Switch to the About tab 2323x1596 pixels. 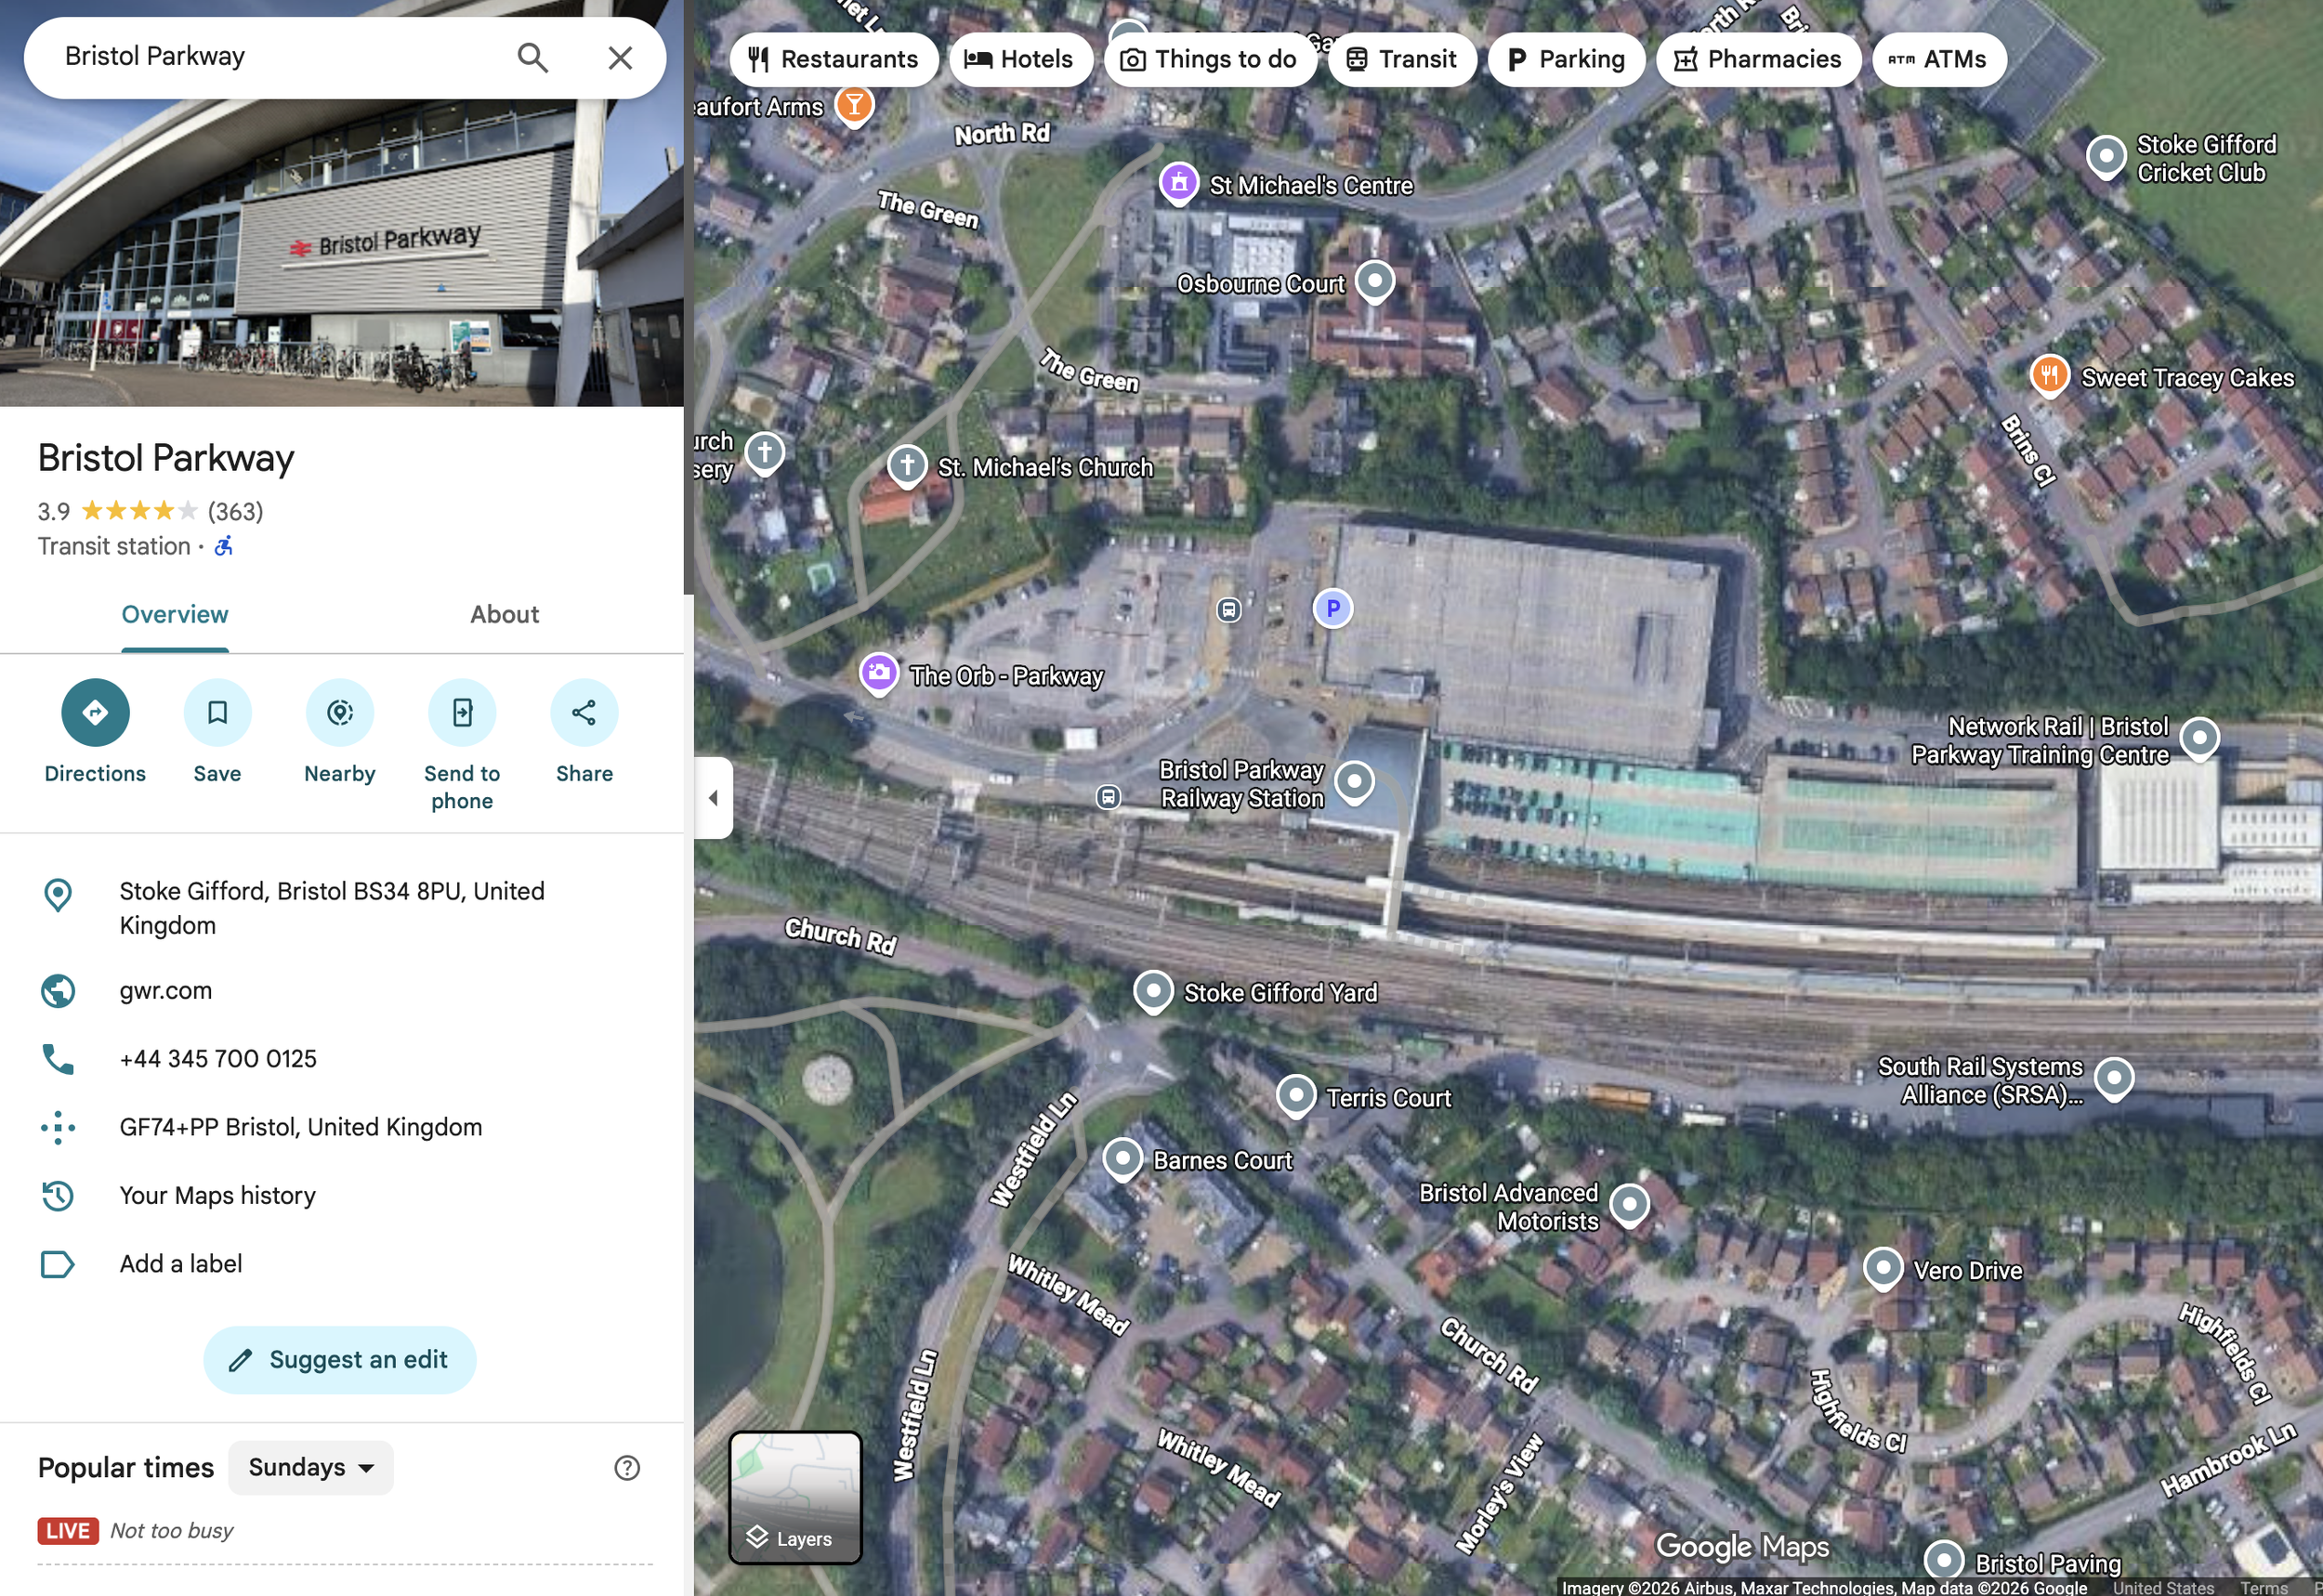[x=504, y=614]
